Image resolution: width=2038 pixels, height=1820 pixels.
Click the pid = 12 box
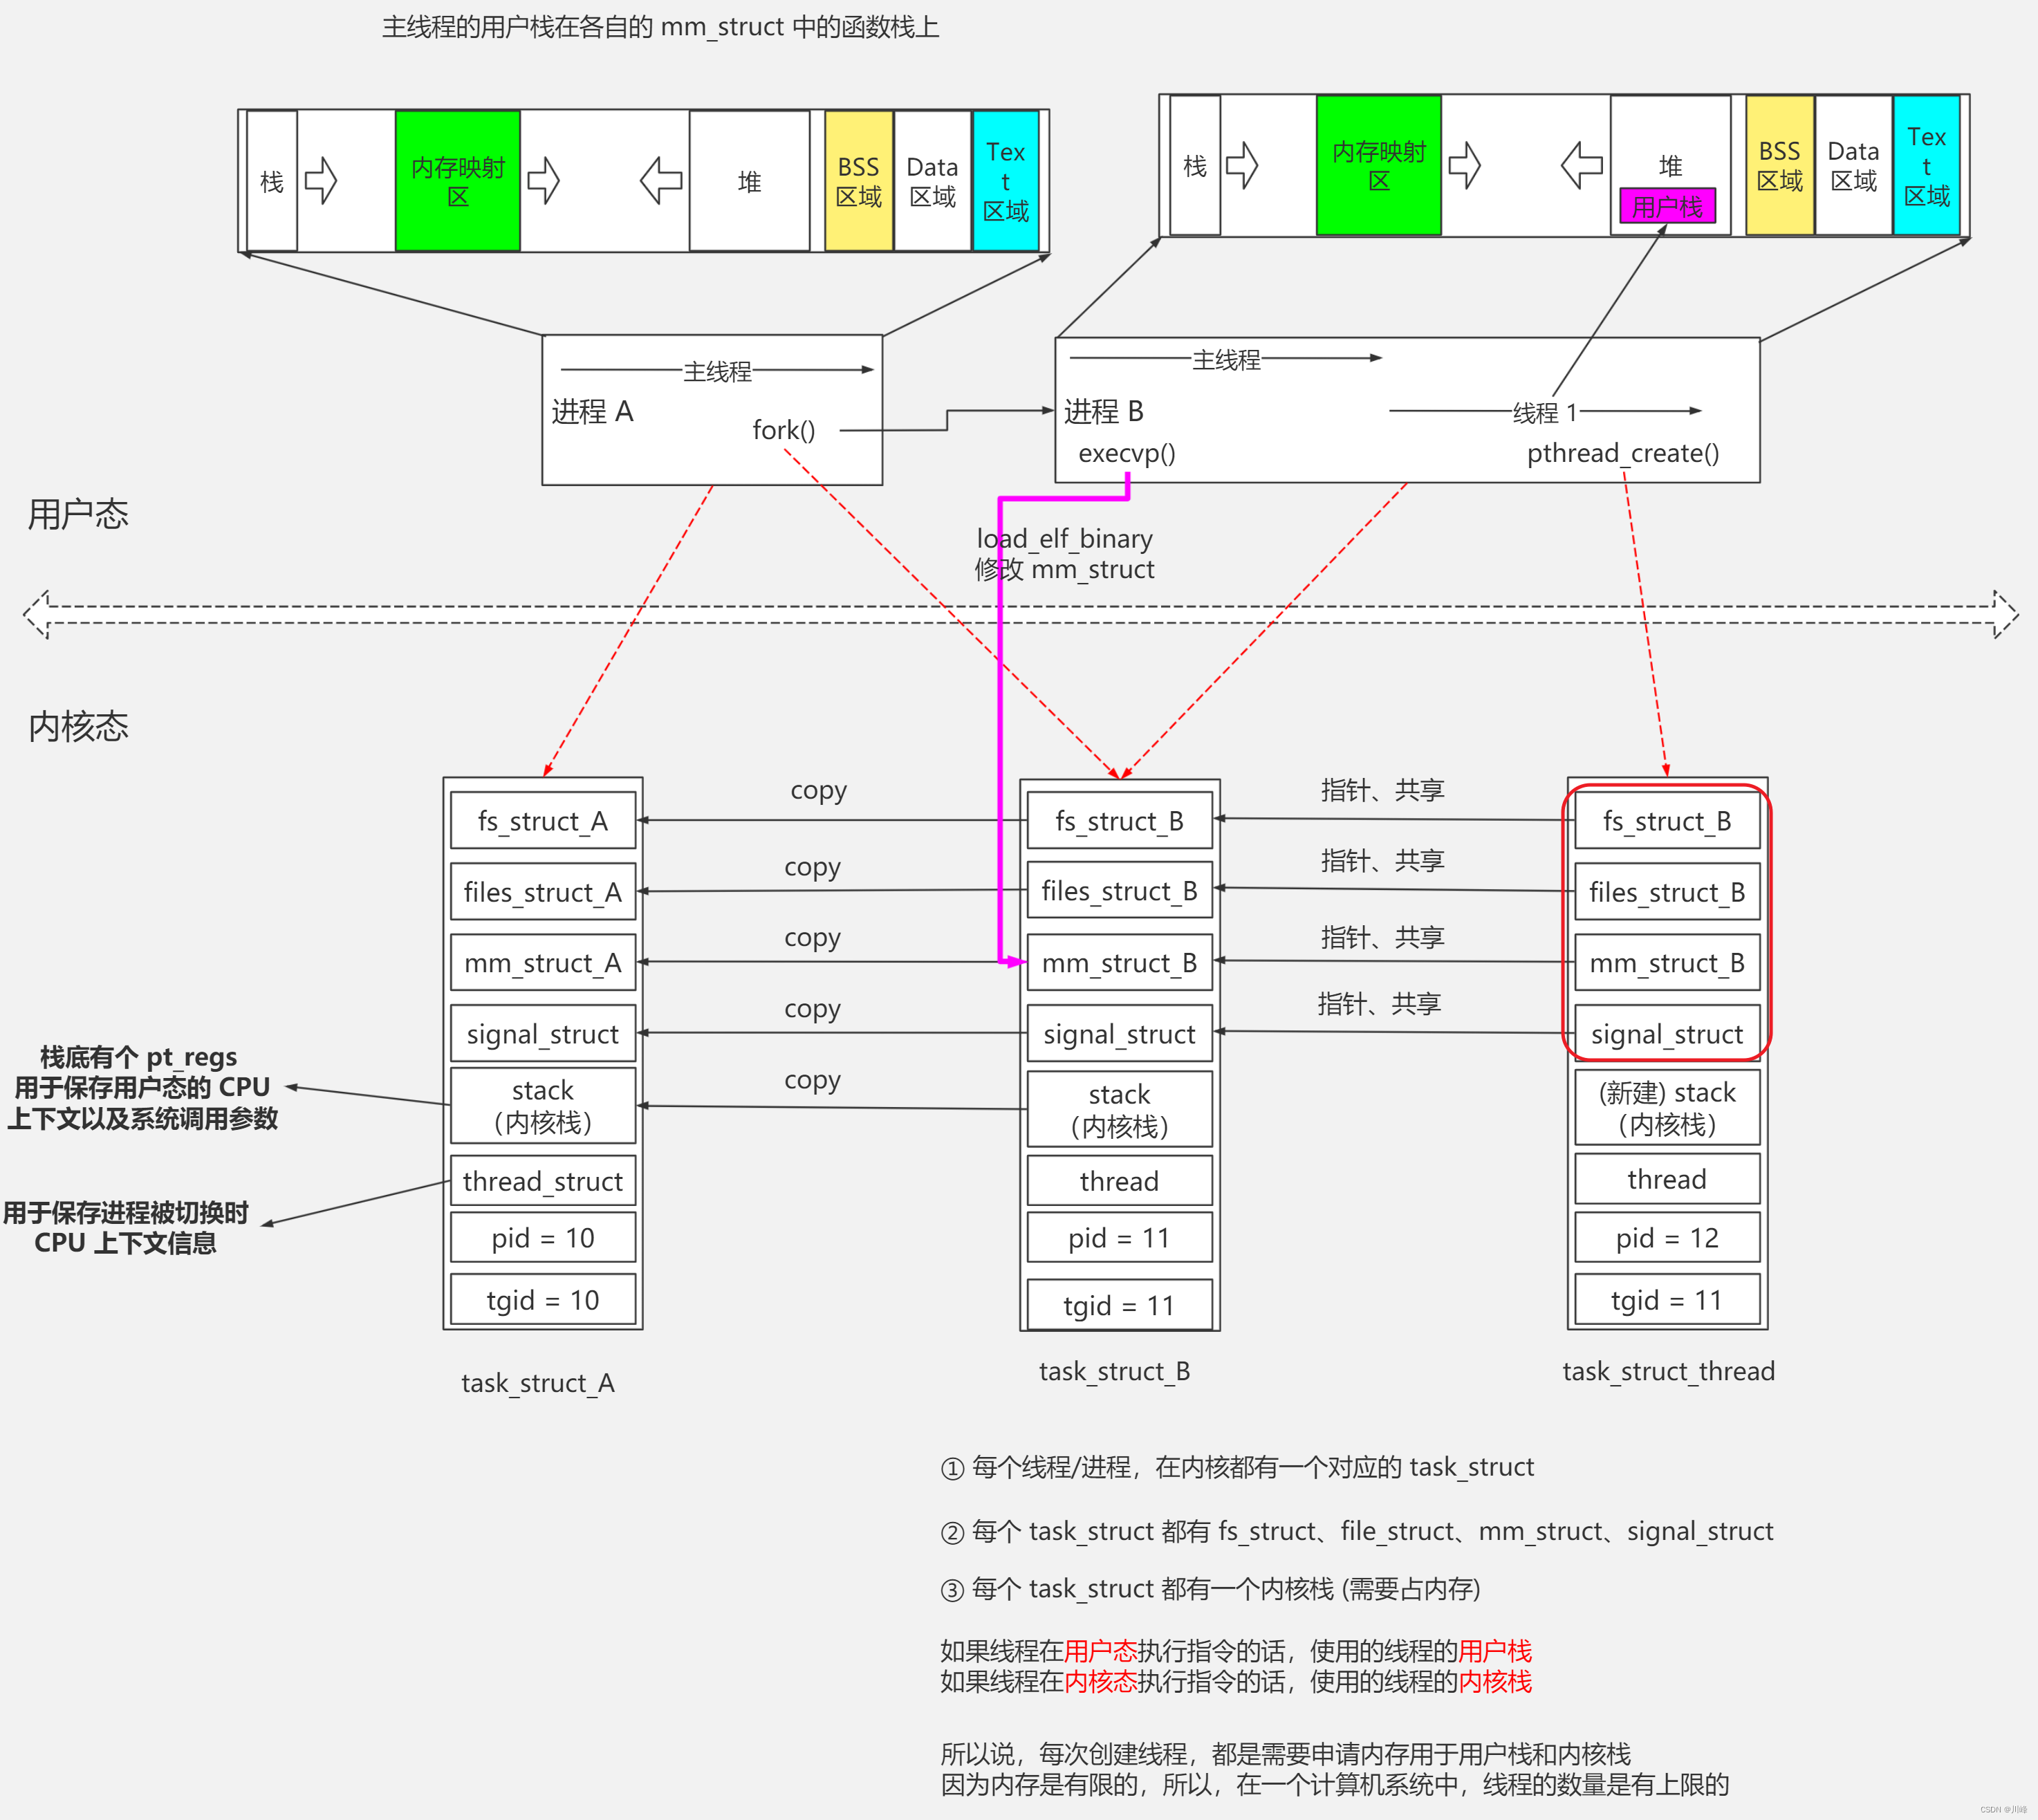(x=1667, y=1238)
